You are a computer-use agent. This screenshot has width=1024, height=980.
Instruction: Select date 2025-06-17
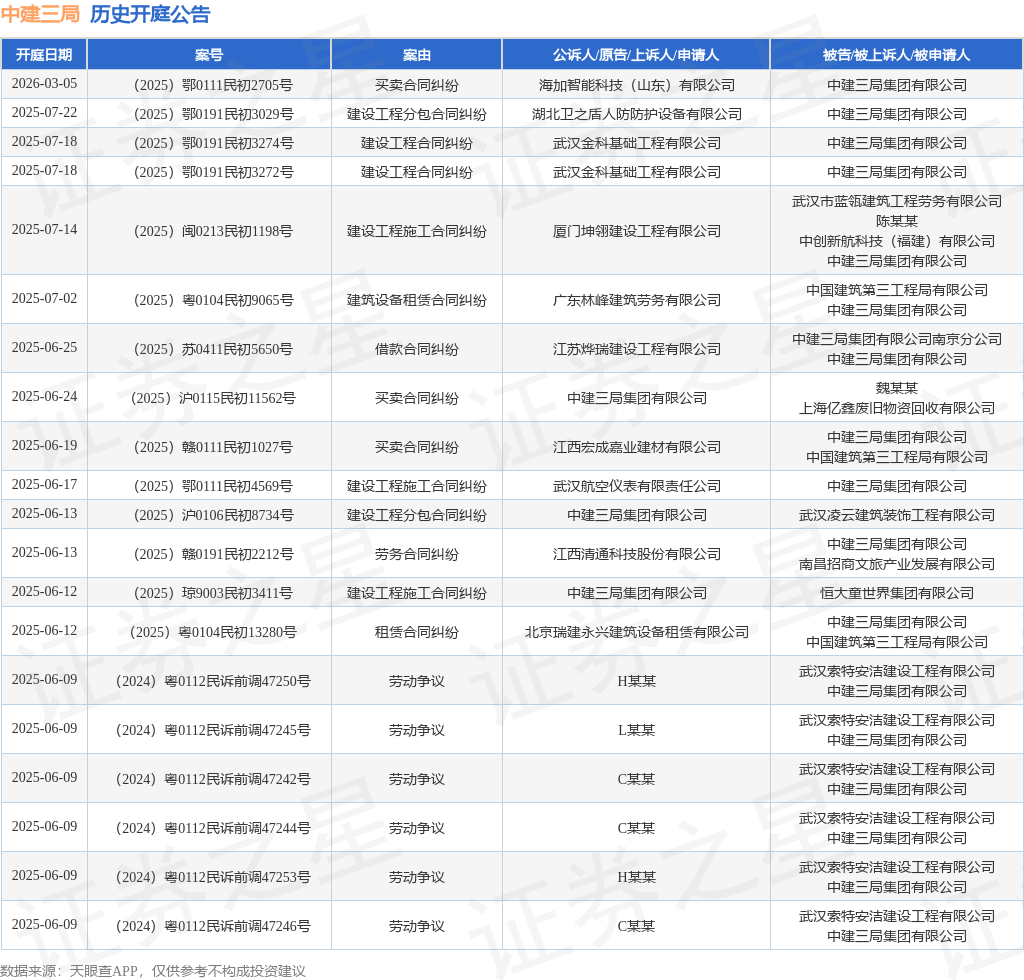pos(44,484)
